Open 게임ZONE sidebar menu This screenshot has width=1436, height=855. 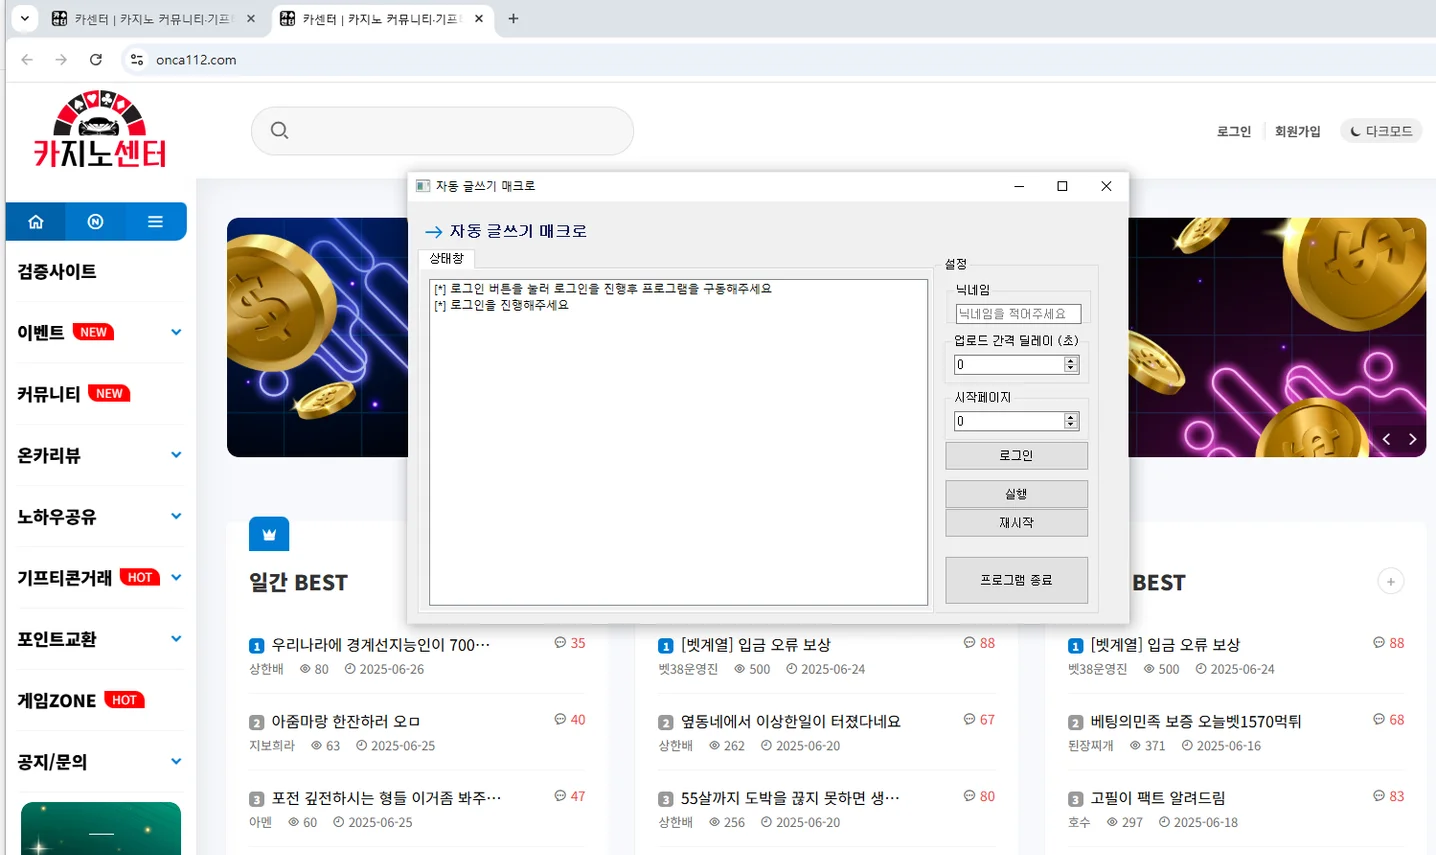pos(57,701)
